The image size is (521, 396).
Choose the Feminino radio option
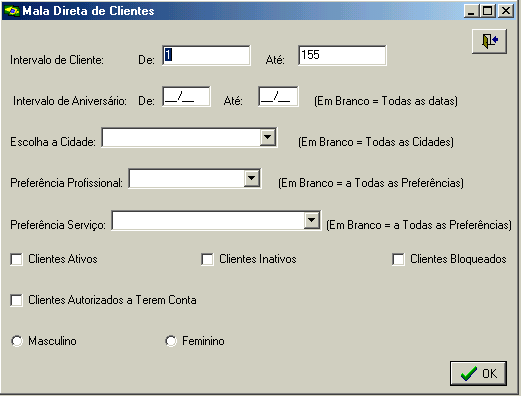171,341
